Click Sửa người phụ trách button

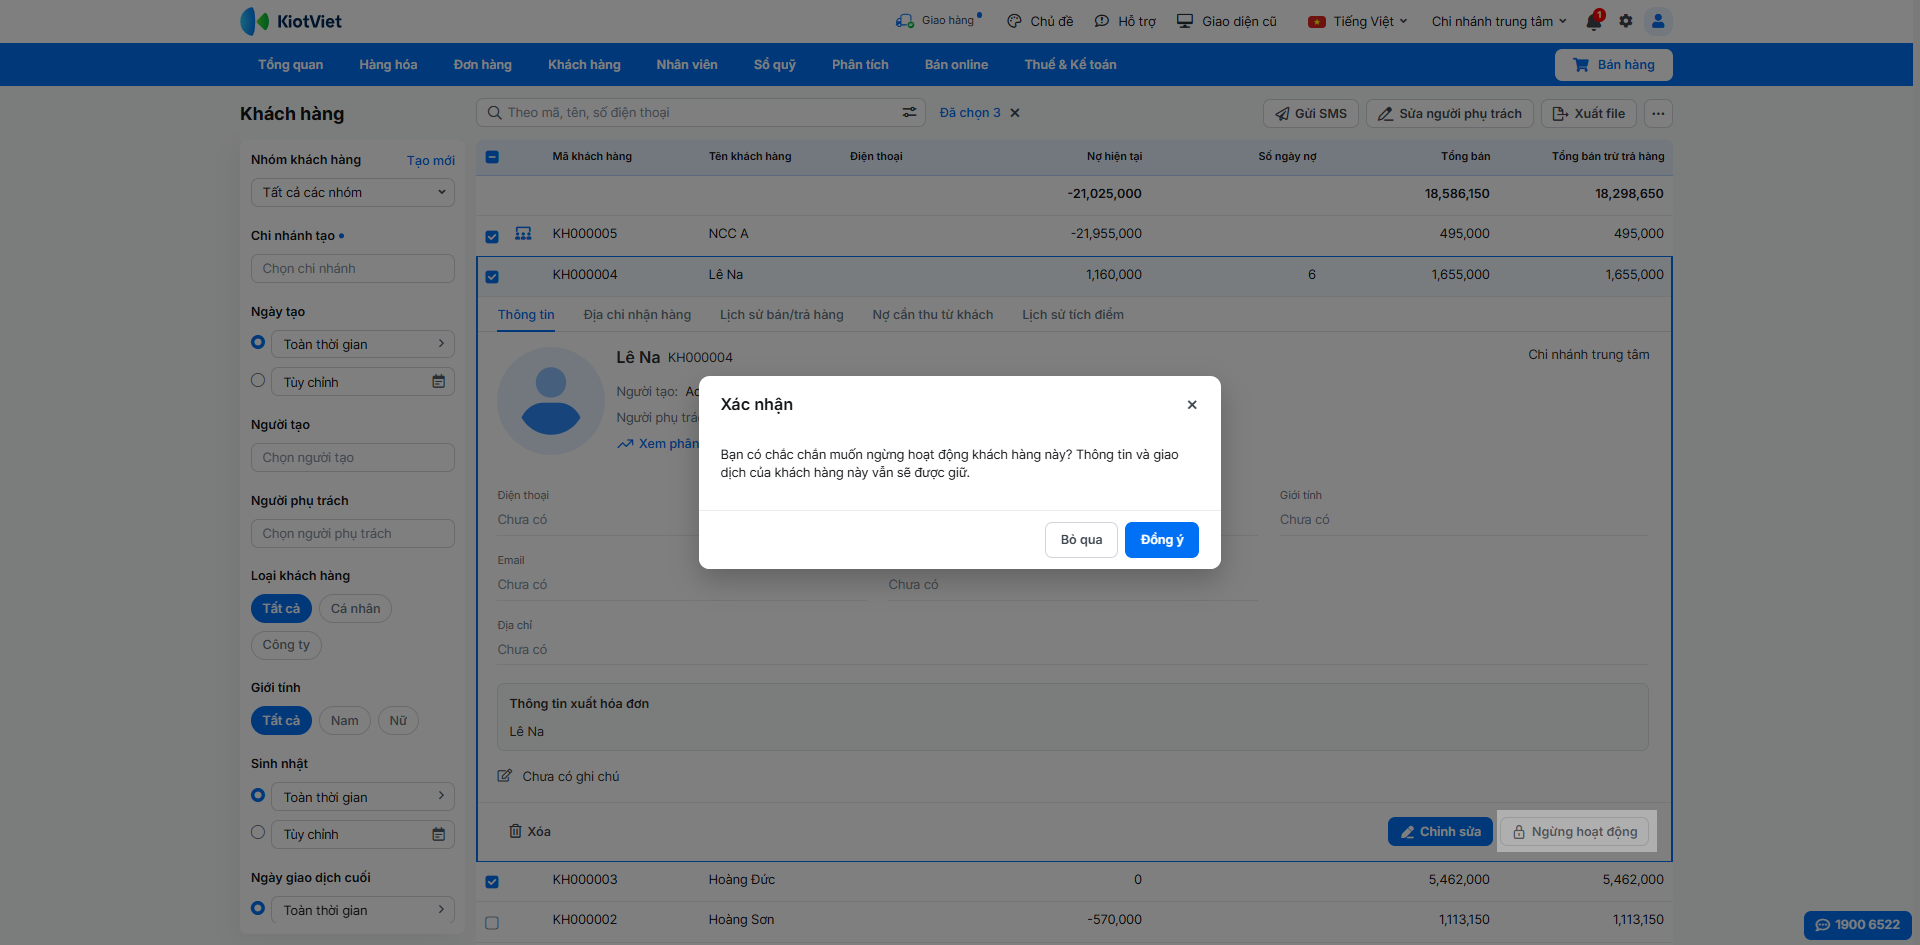(x=1450, y=113)
